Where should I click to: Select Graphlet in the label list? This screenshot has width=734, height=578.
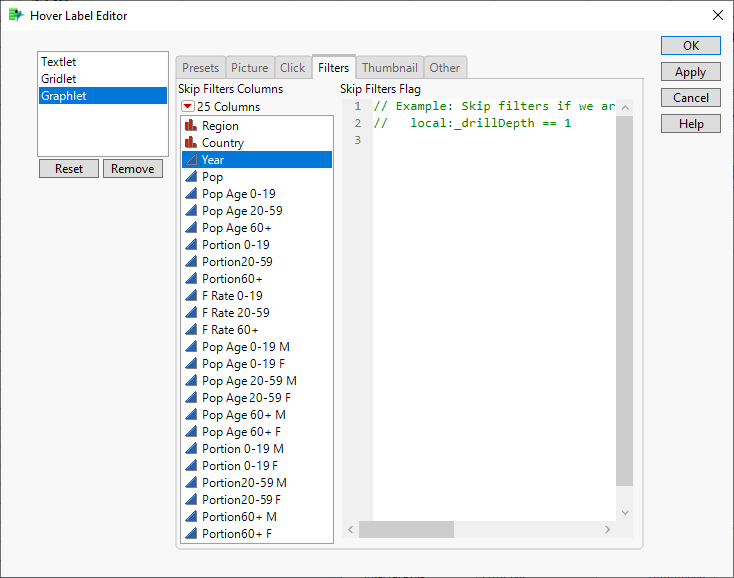point(103,95)
